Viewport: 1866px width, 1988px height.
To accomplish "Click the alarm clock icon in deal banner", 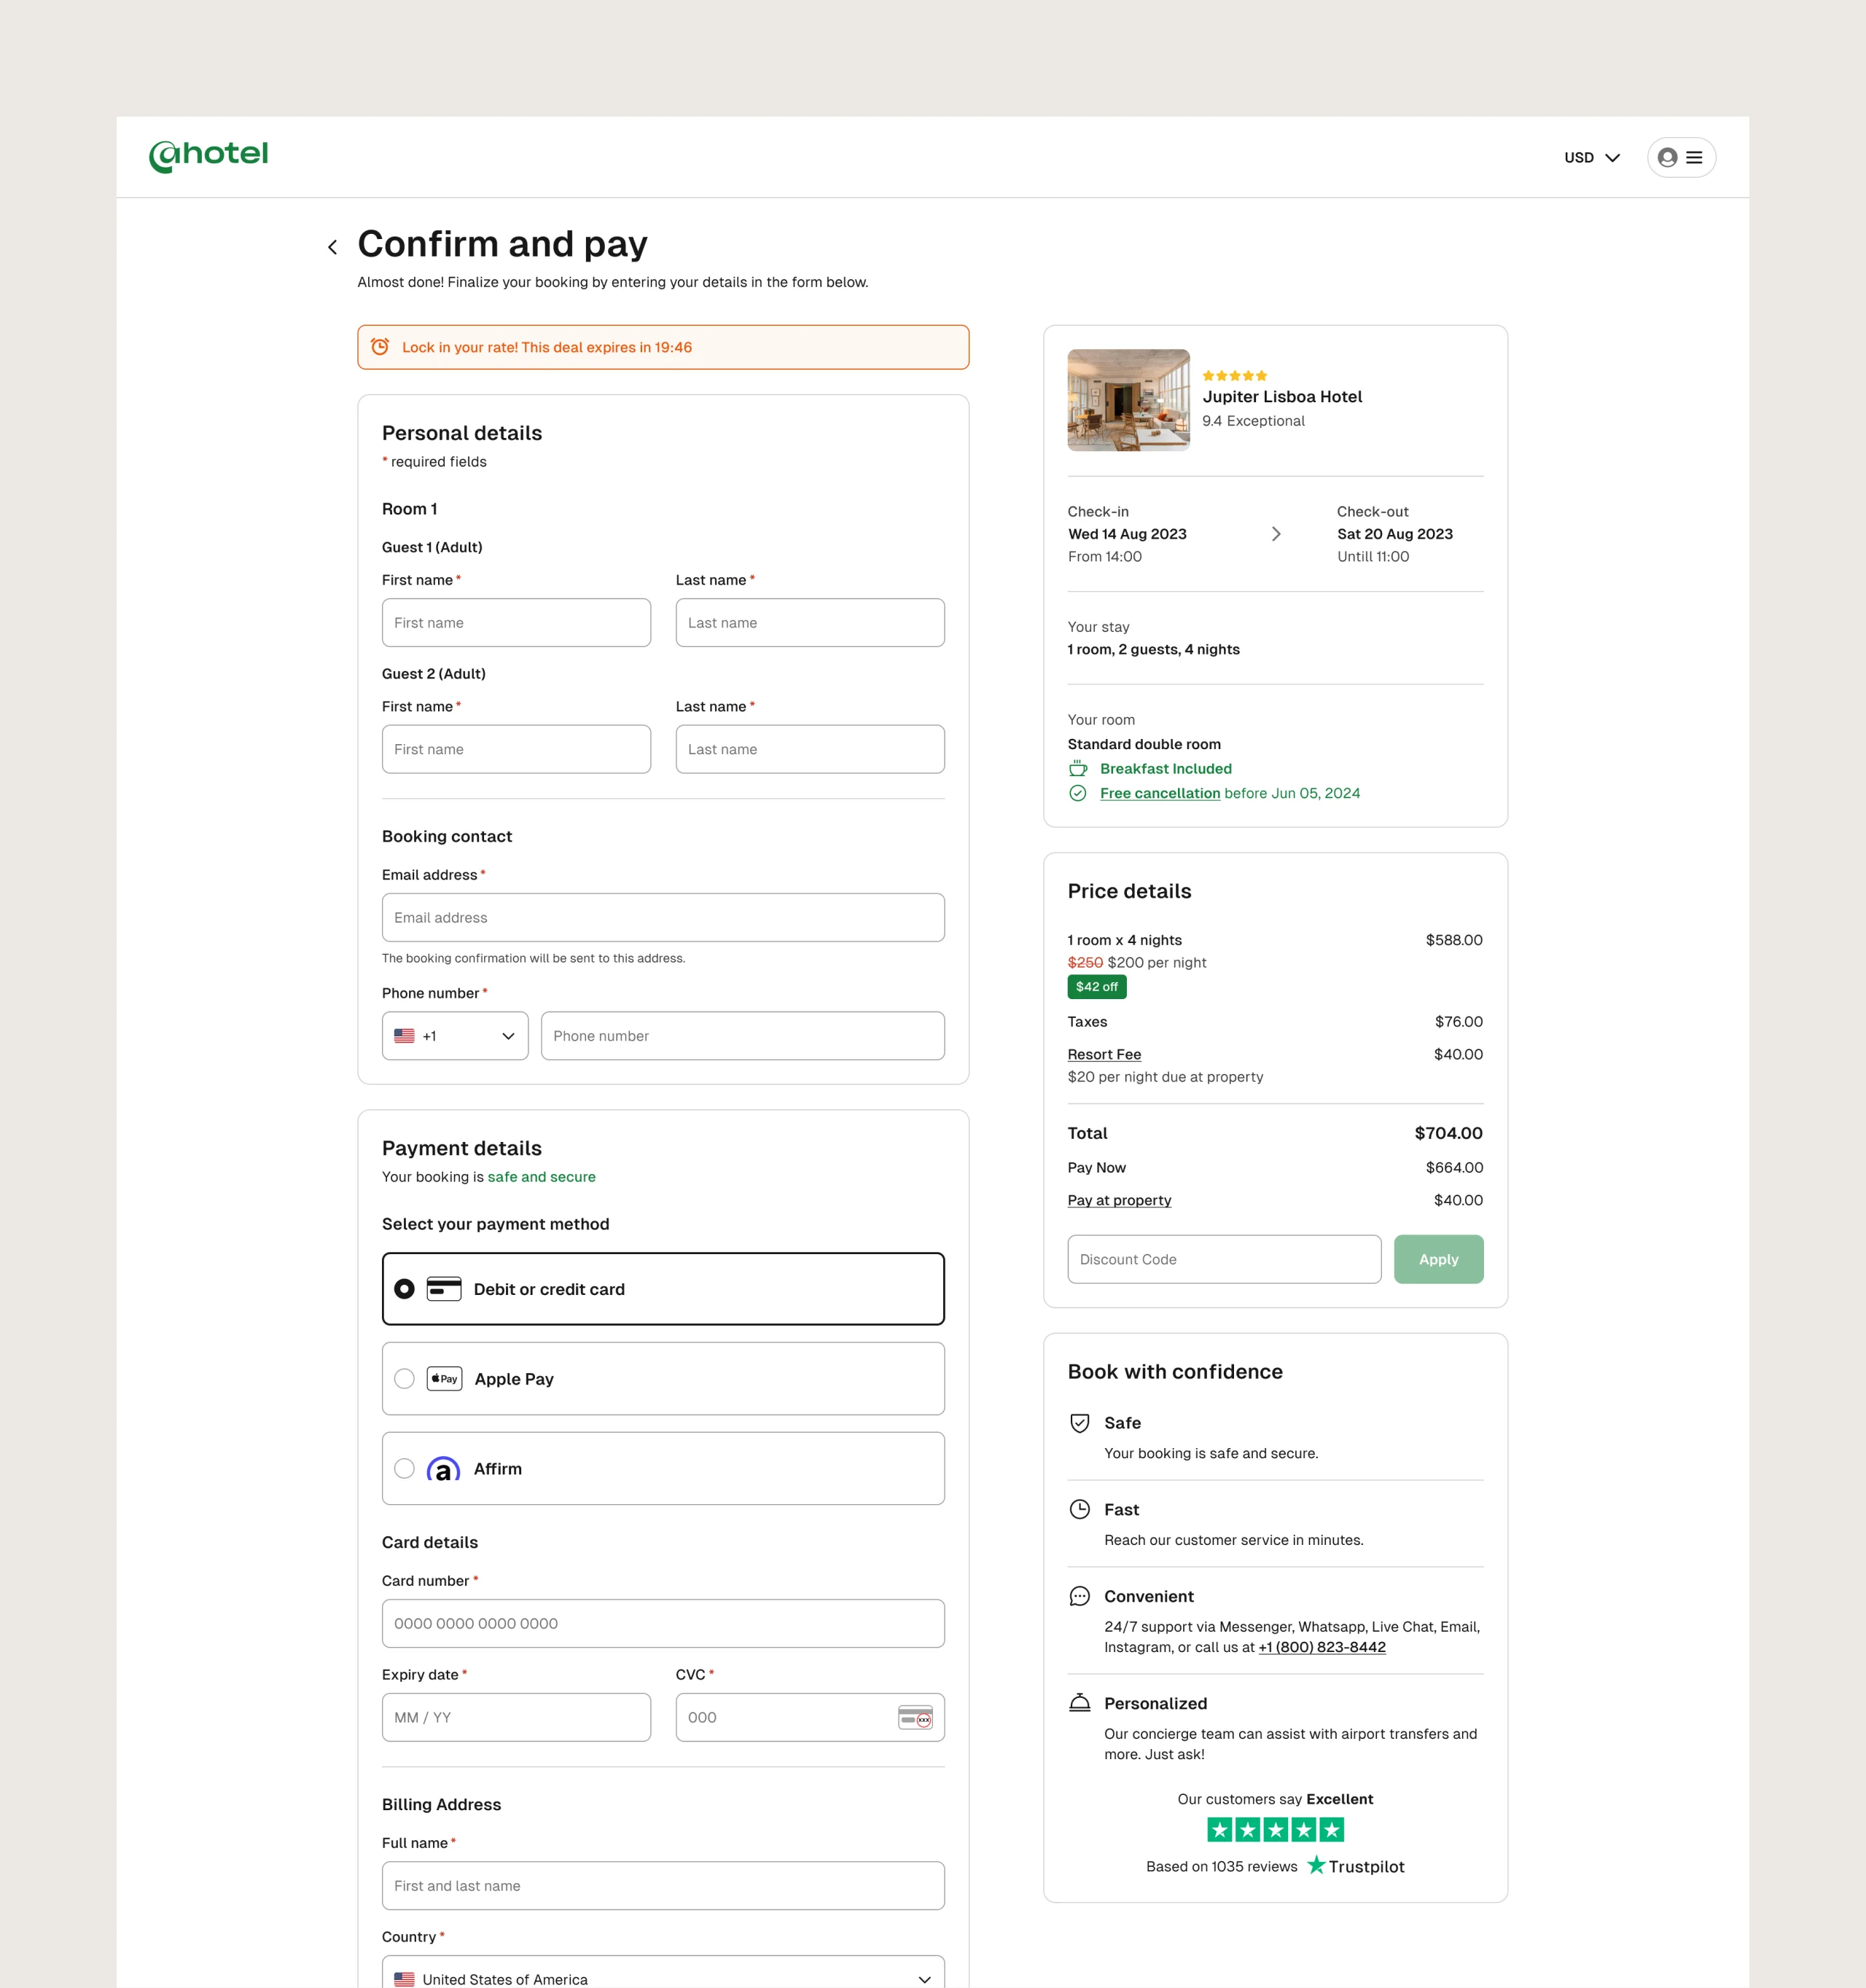I will [380, 347].
